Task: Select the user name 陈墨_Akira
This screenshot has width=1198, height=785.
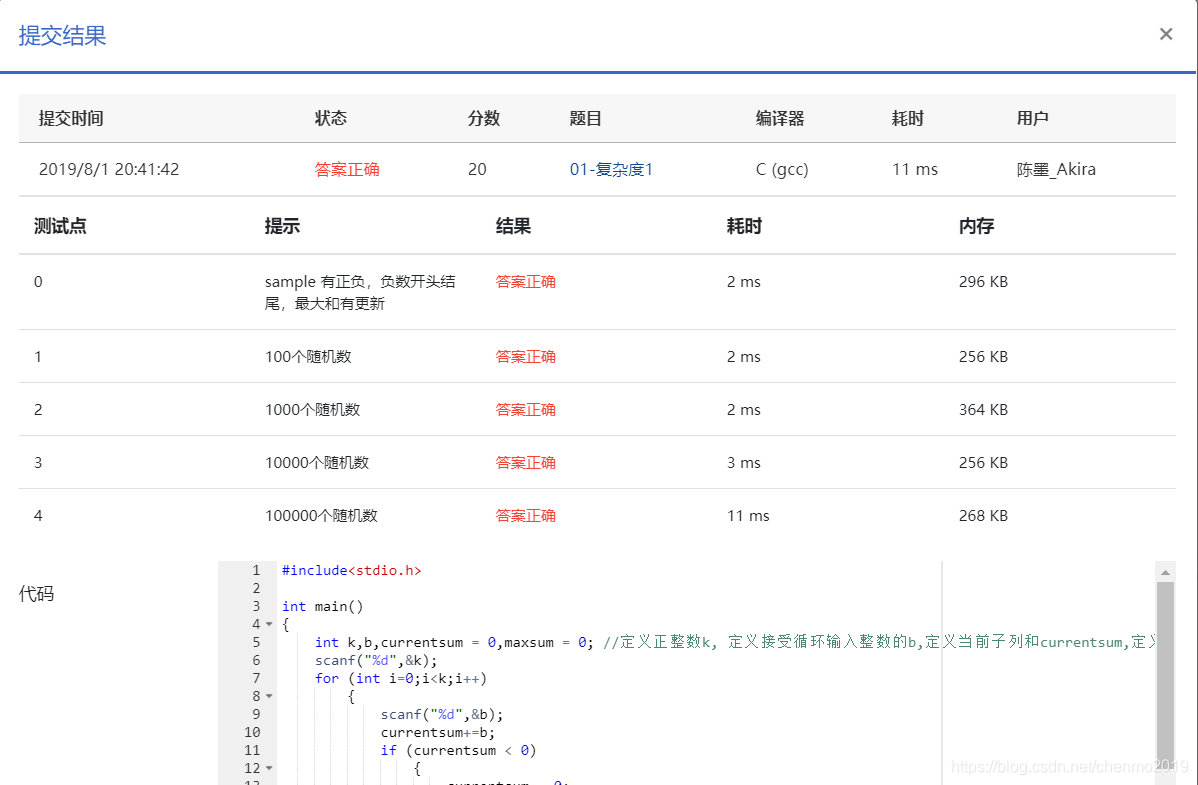Action: coord(1056,169)
